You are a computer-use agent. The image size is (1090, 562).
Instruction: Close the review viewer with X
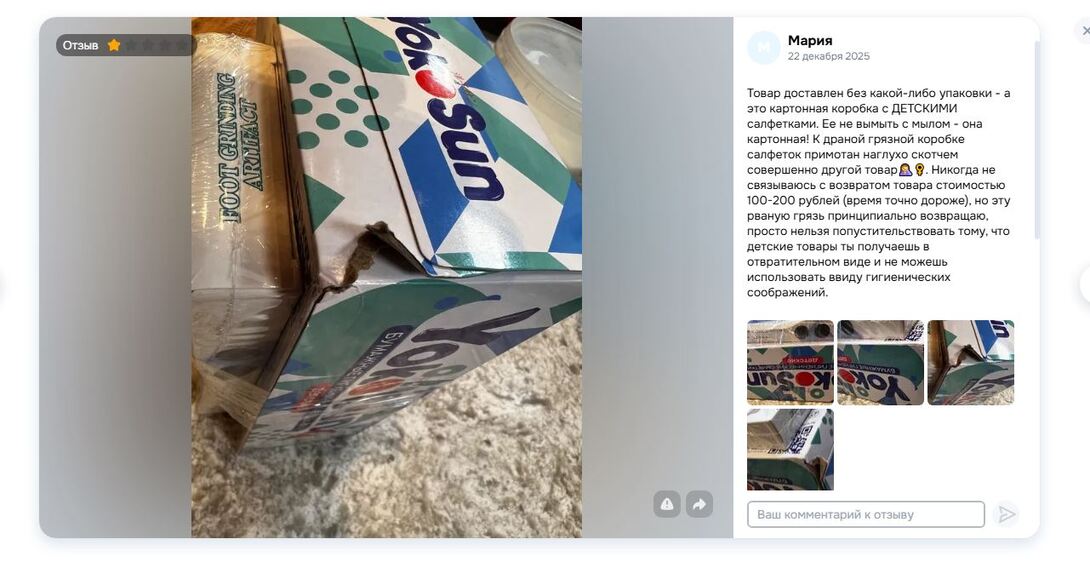point(1084,31)
